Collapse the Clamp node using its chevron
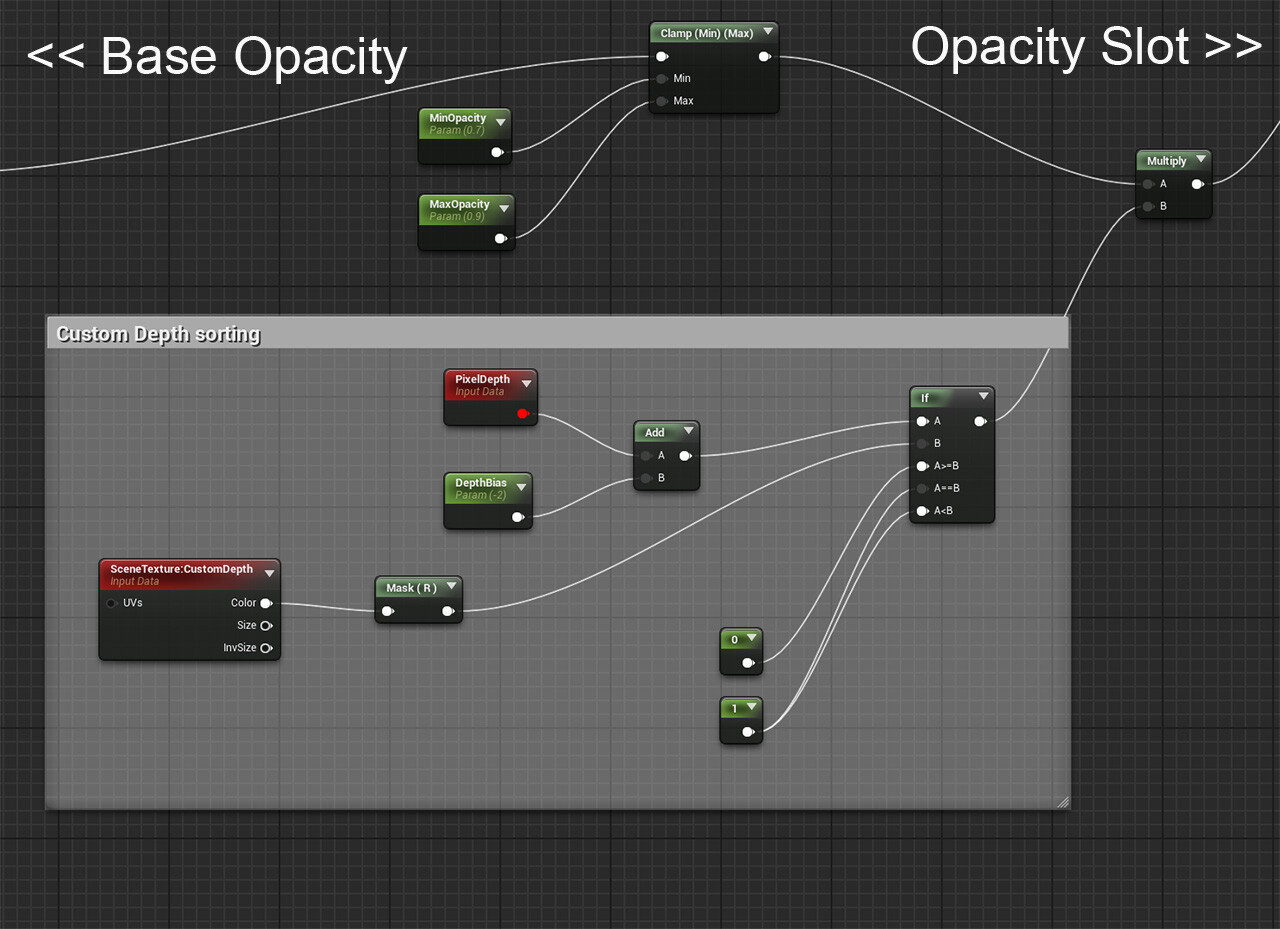This screenshot has height=929, width=1280. (767, 32)
